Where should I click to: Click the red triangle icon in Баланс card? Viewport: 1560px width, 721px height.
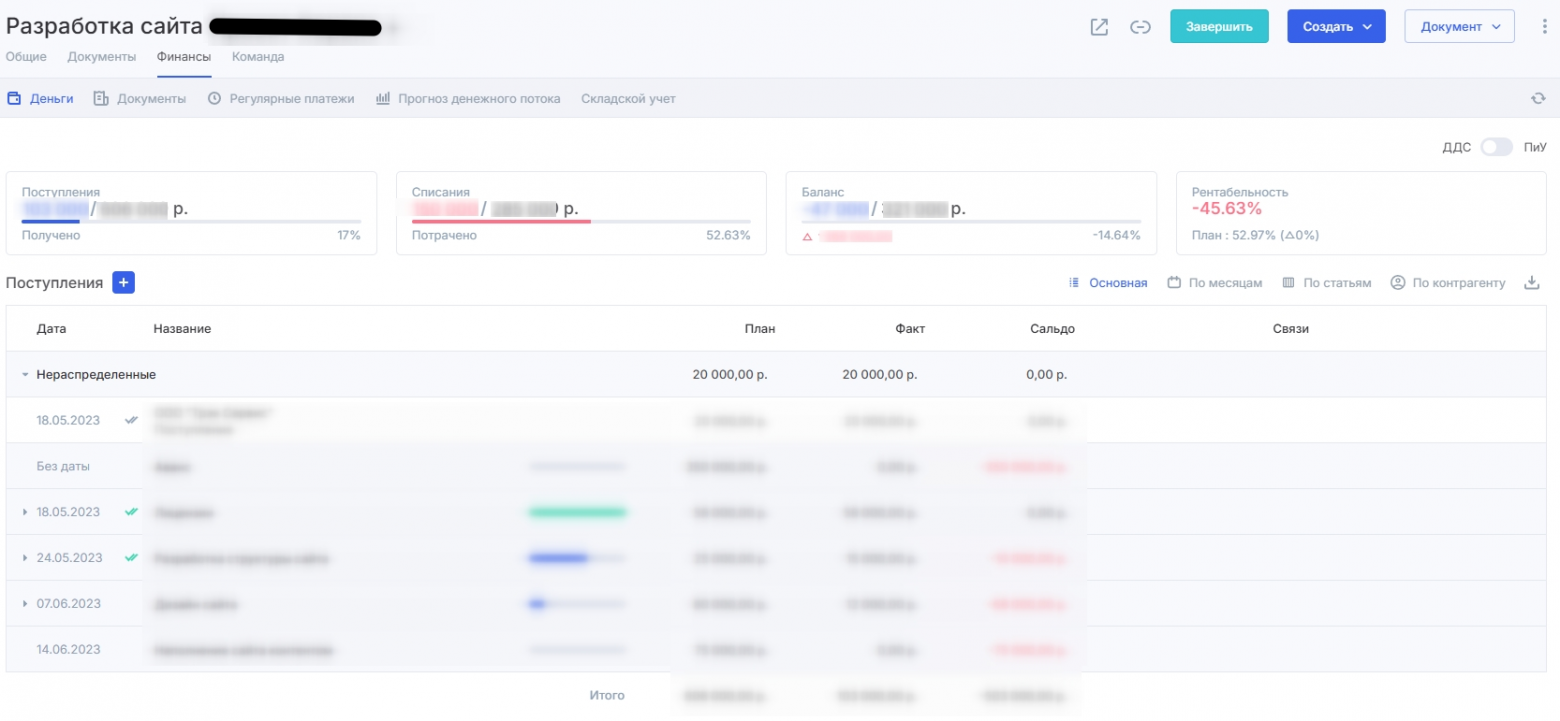coord(806,236)
